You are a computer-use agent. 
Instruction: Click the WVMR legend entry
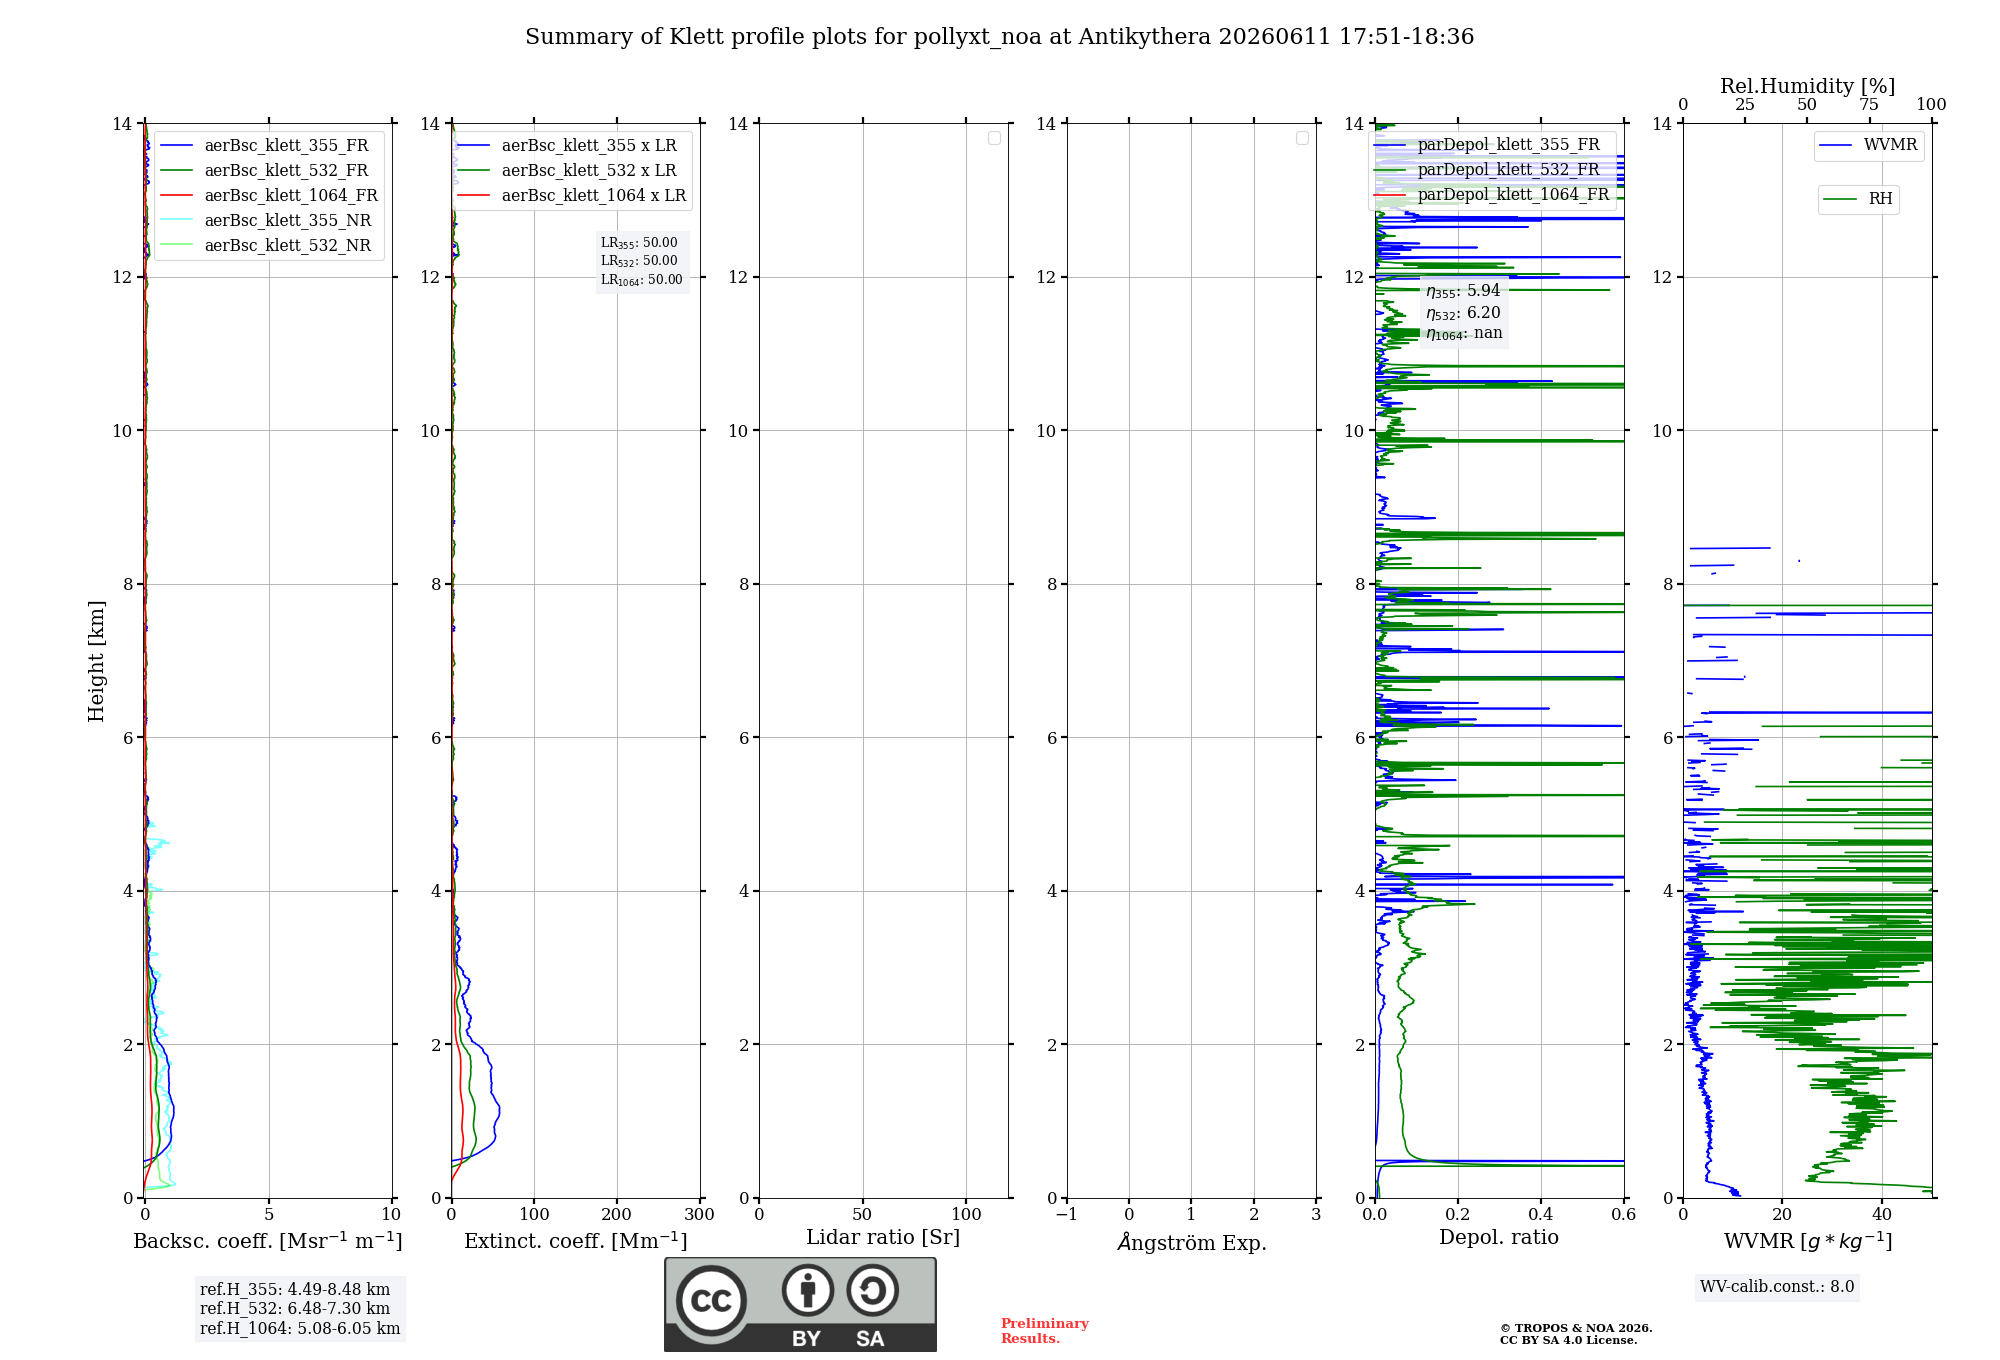coord(1869,145)
